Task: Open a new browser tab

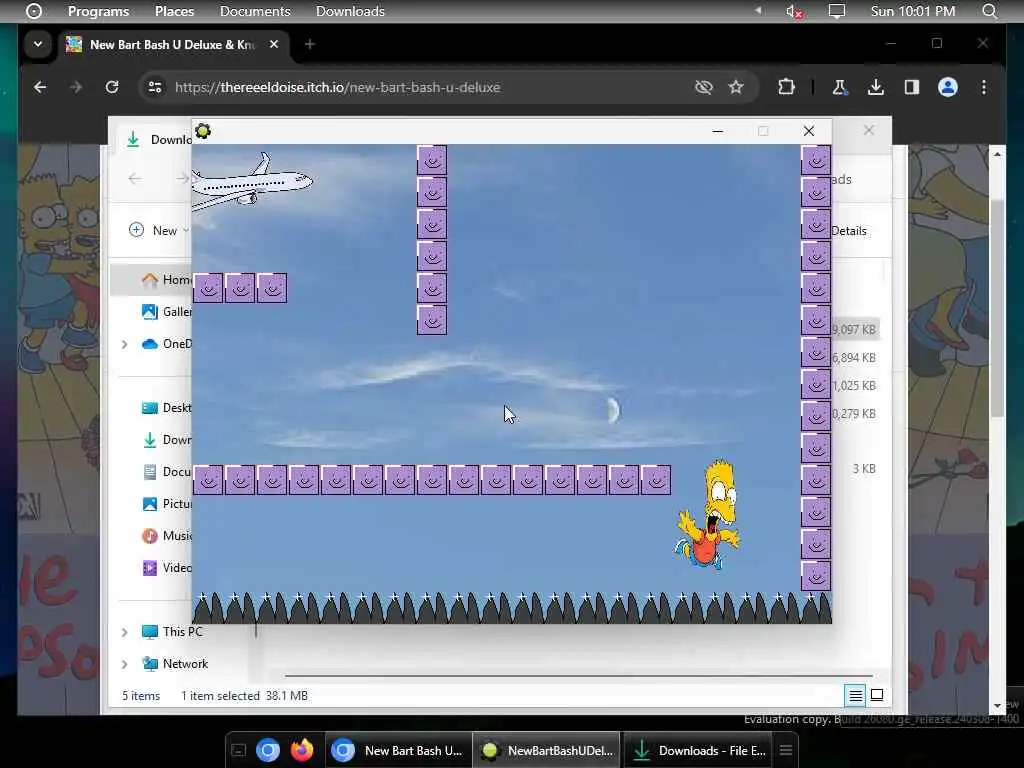Action: [x=310, y=44]
